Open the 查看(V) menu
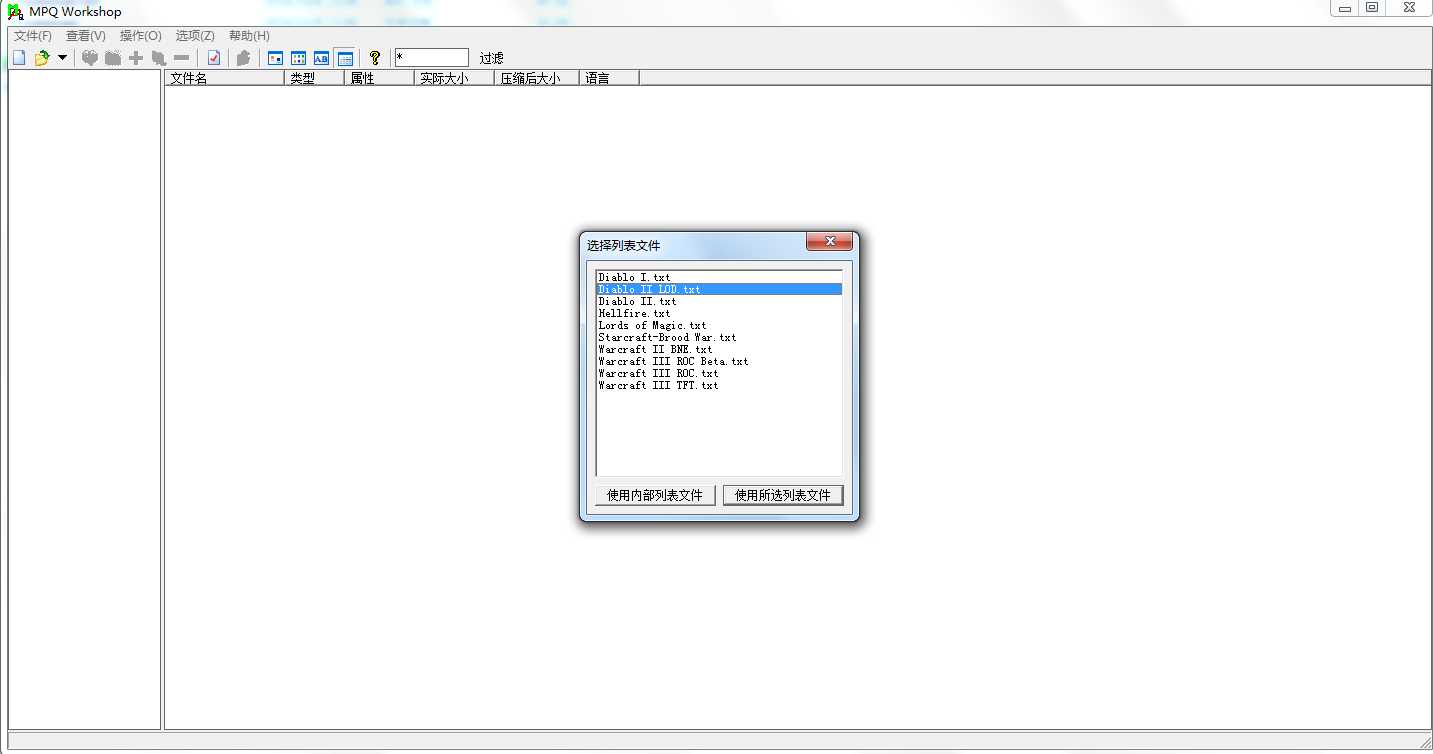This screenshot has height=754, width=1433. (86, 36)
